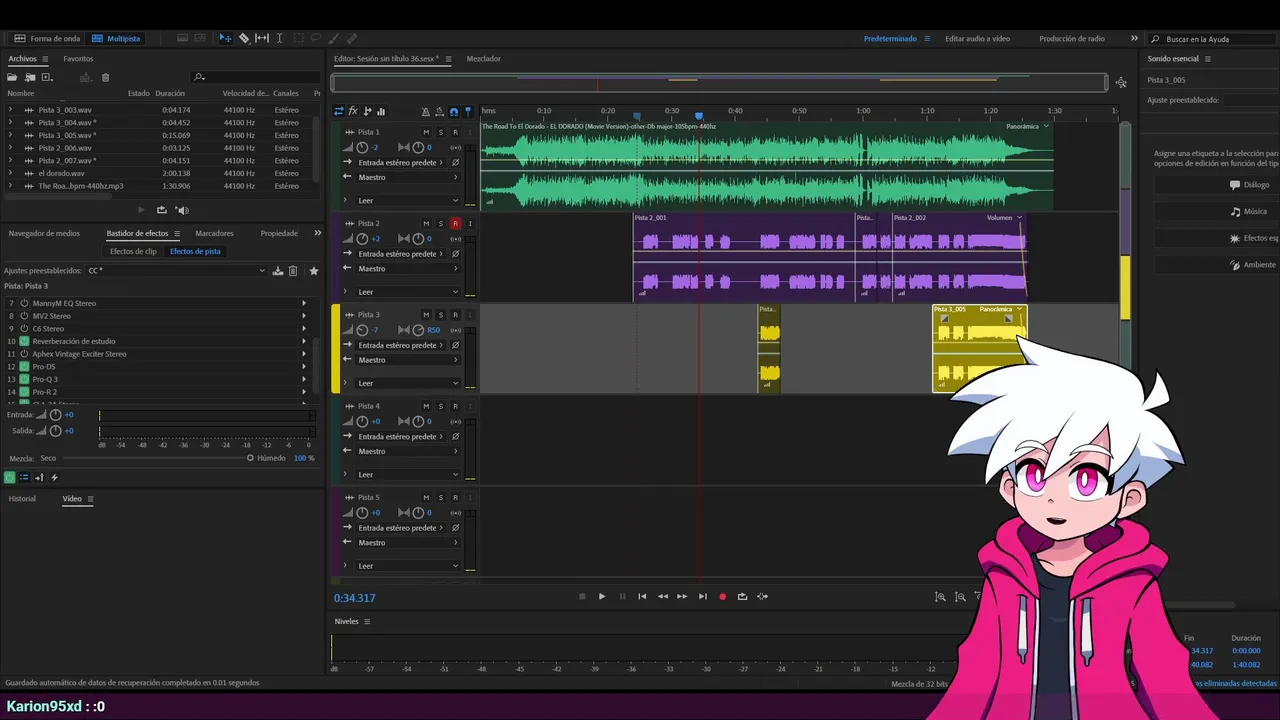Click the phase invert icon on Pista 1
Image resolution: width=1280 pixels, height=720 pixels.
pos(455,162)
